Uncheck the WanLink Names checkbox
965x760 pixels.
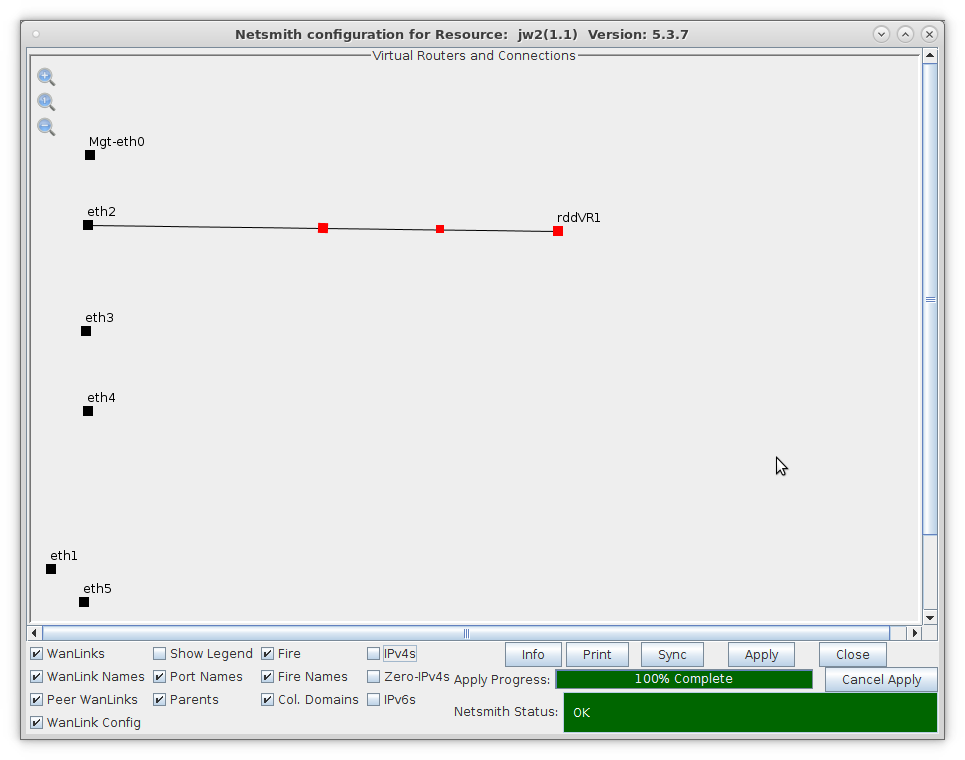coord(37,677)
